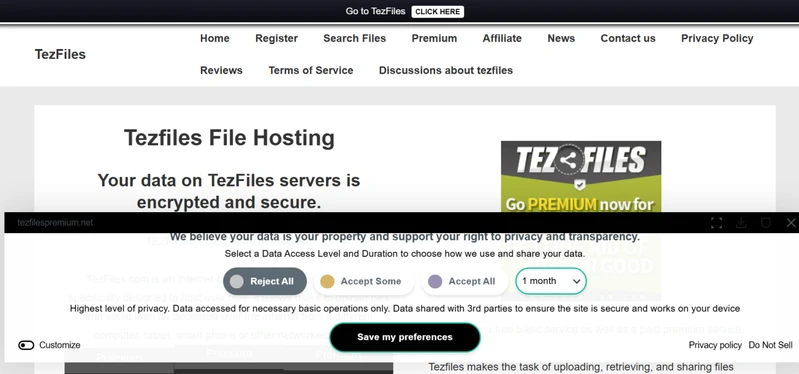Open the Home menu item

point(215,38)
